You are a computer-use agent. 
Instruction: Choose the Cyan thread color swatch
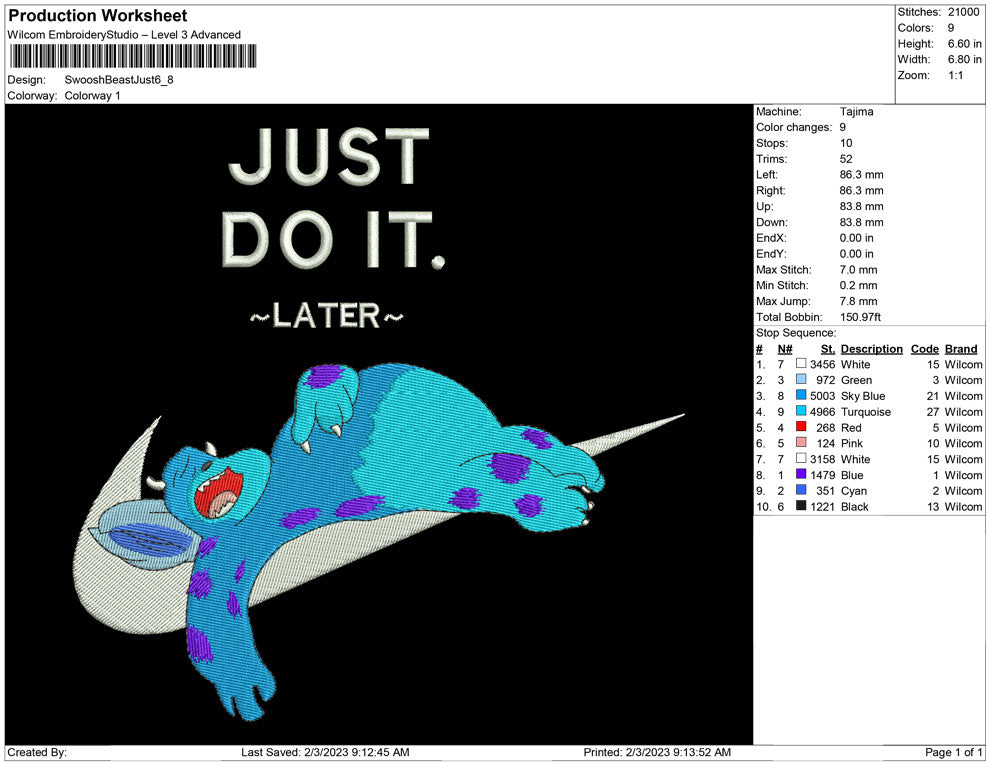(x=801, y=491)
